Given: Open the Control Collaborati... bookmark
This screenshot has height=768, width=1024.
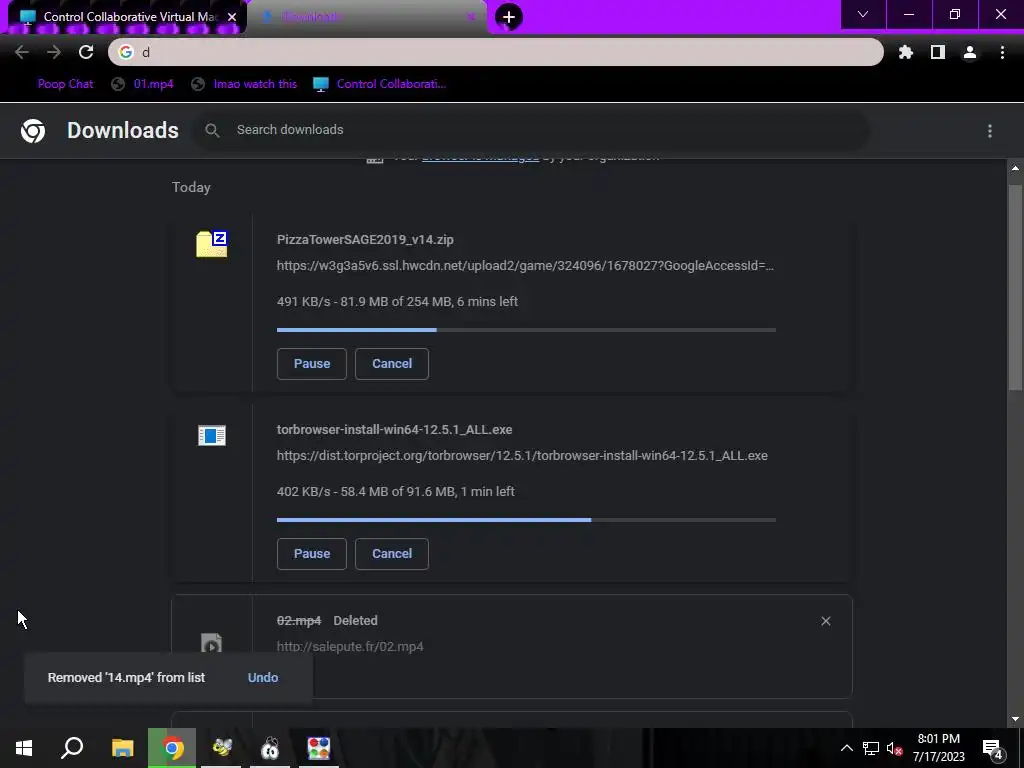Looking at the screenshot, I should (x=379, y=84).
